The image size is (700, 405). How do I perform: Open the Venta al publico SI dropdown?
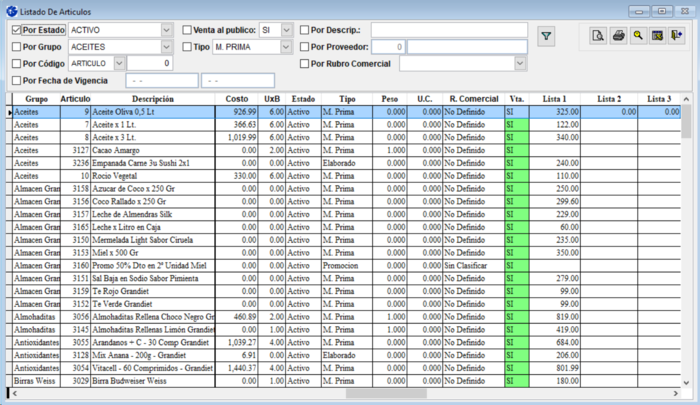coord(287,30)
